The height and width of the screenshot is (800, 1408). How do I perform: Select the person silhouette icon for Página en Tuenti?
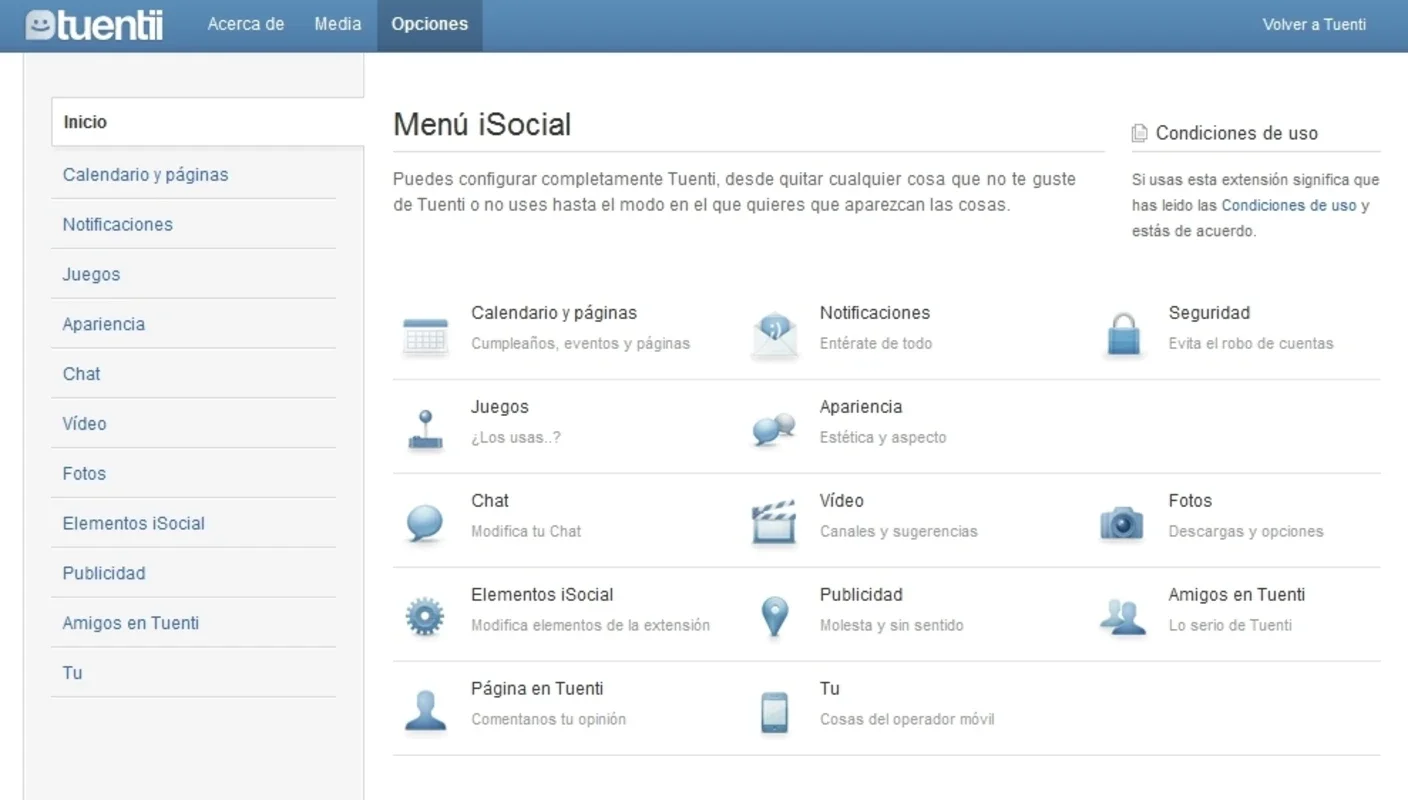tap(425, 710)
